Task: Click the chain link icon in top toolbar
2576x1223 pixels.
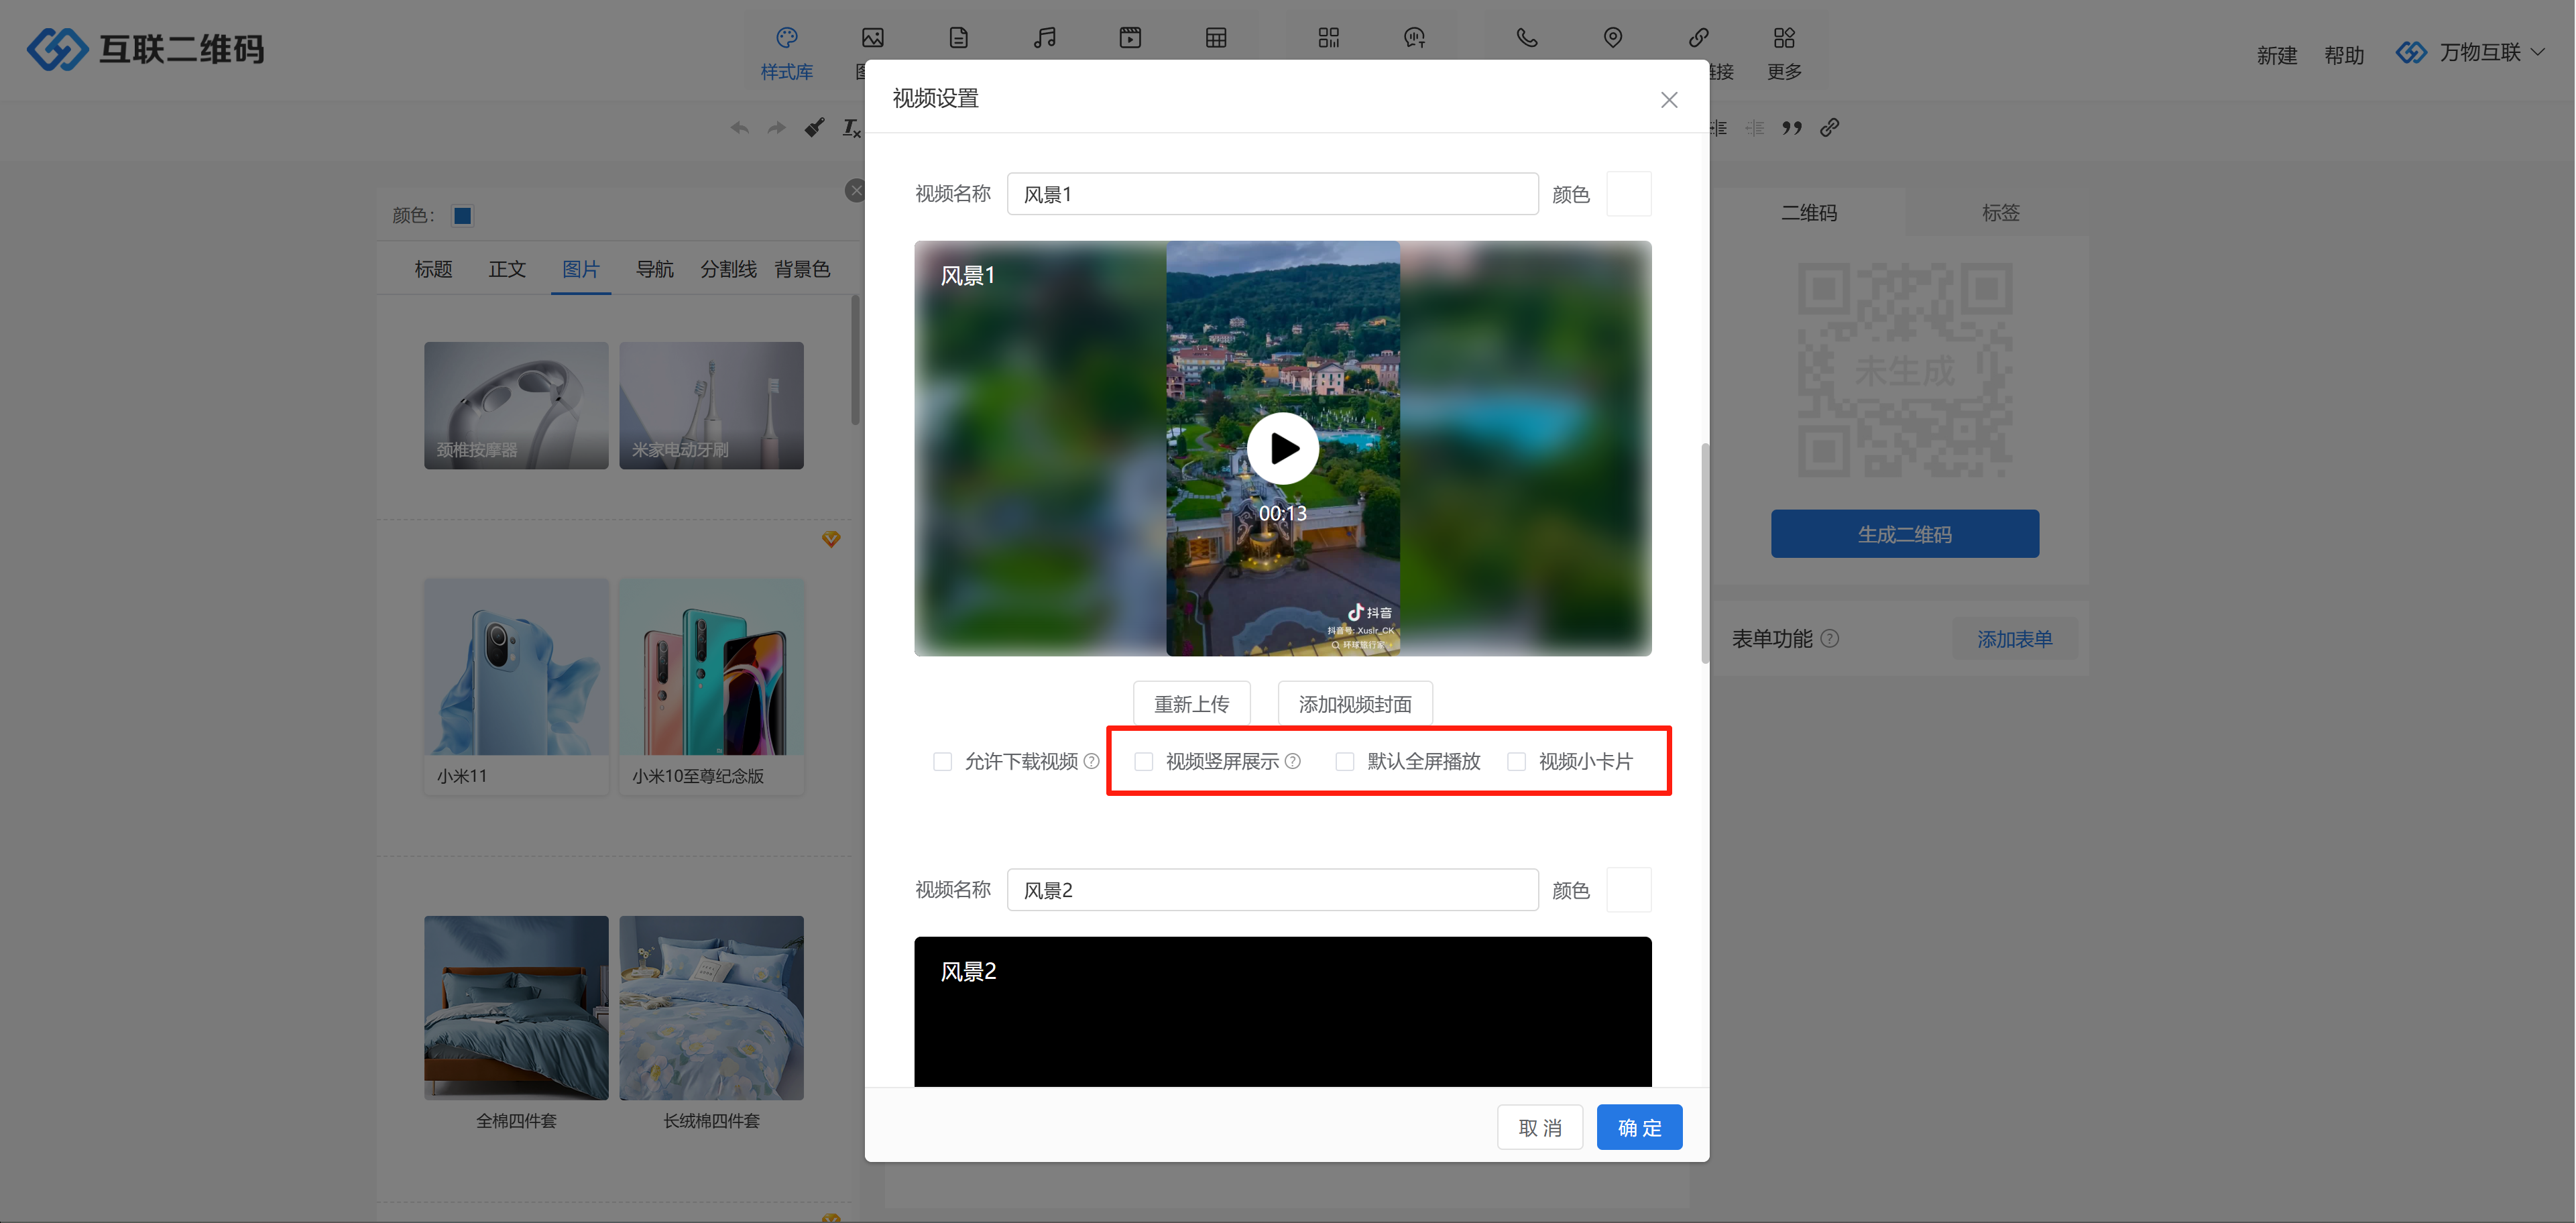Action: point(1698,38)
